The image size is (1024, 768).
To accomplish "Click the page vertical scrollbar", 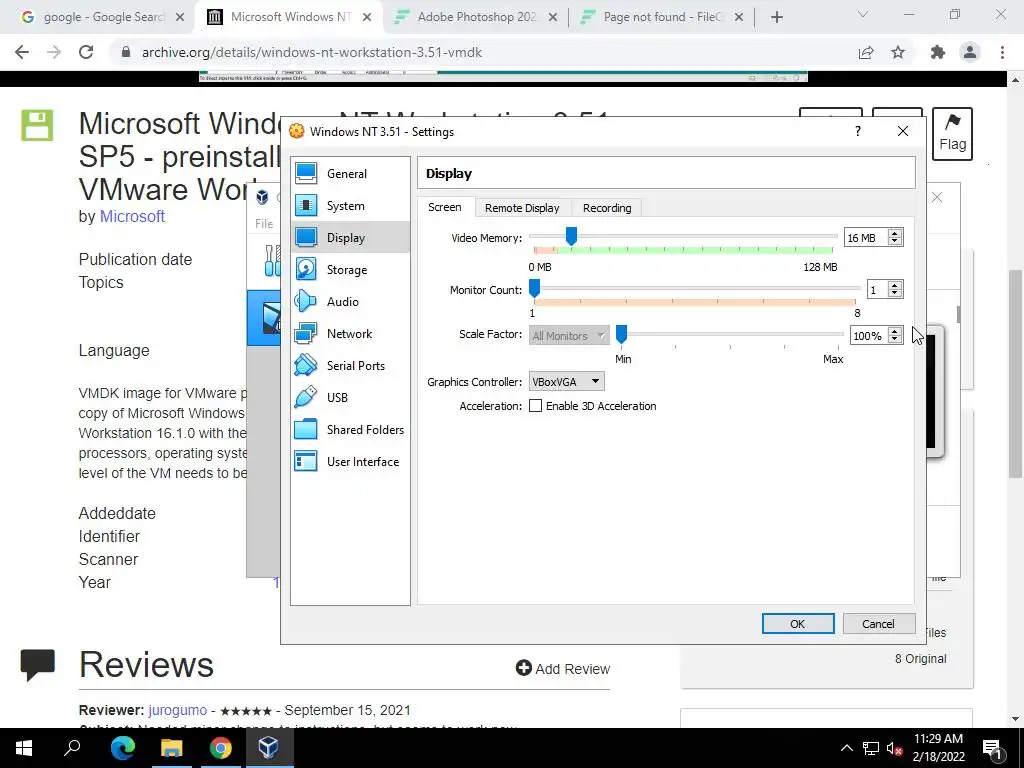I will pos(1015,374).
